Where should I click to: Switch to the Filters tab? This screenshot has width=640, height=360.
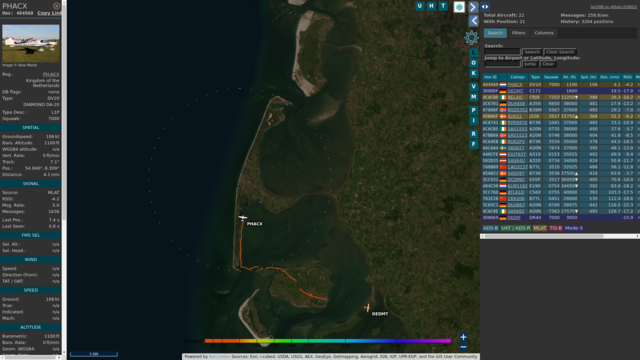click(x=518, y=33)
